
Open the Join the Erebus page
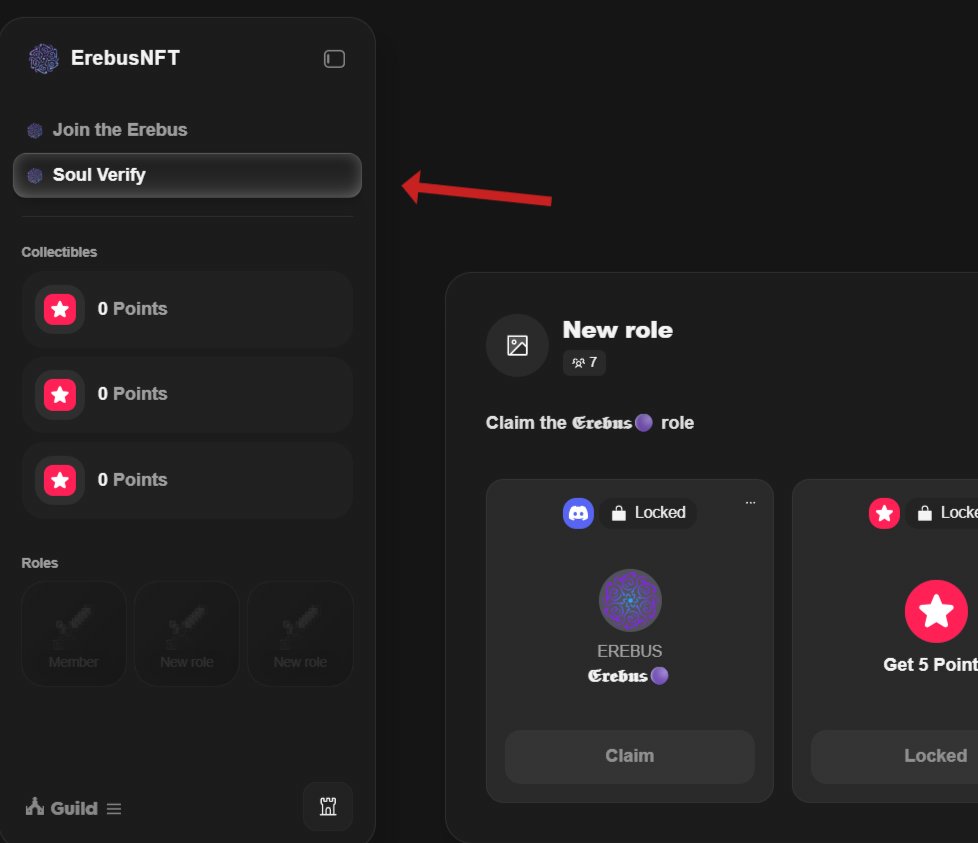click(187, 130)
